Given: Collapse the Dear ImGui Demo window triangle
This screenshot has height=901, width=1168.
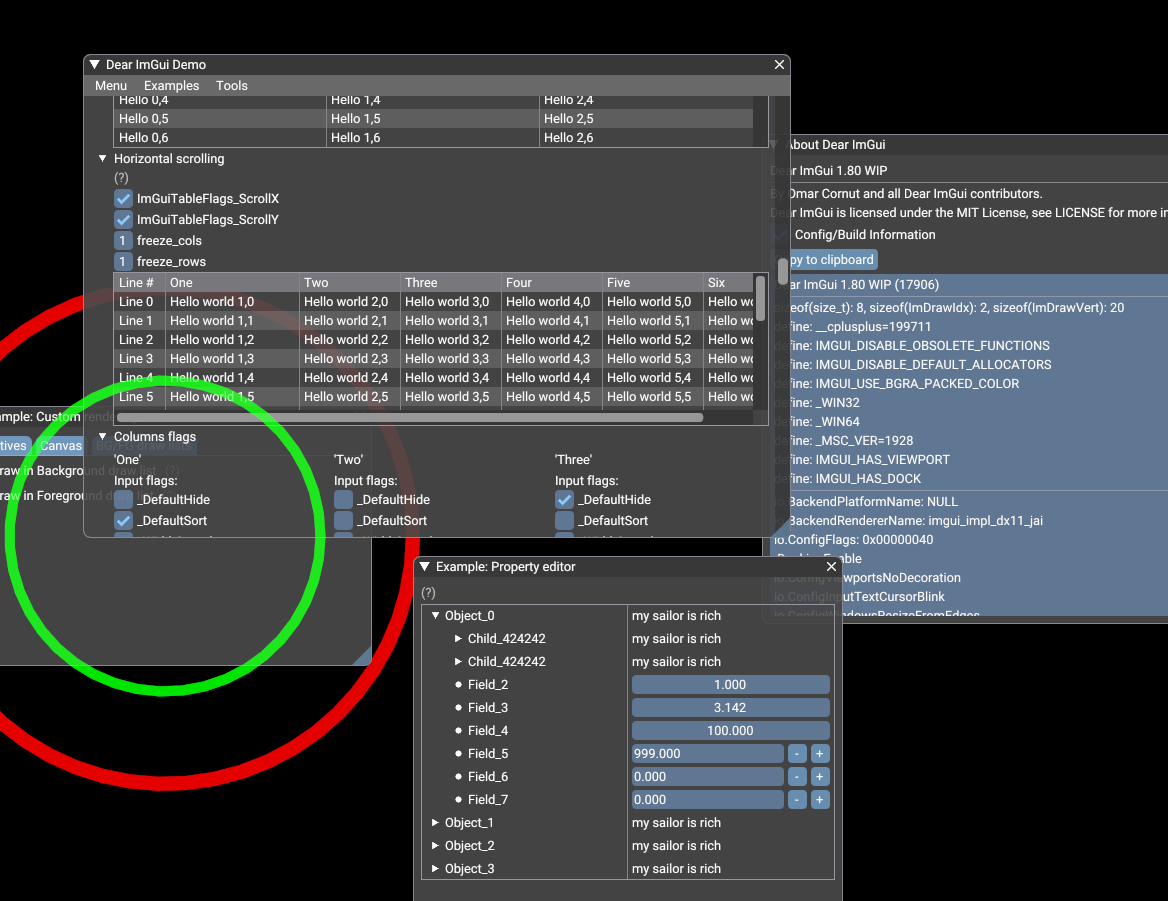Looking at the screenshot, I should coord(95,65).
